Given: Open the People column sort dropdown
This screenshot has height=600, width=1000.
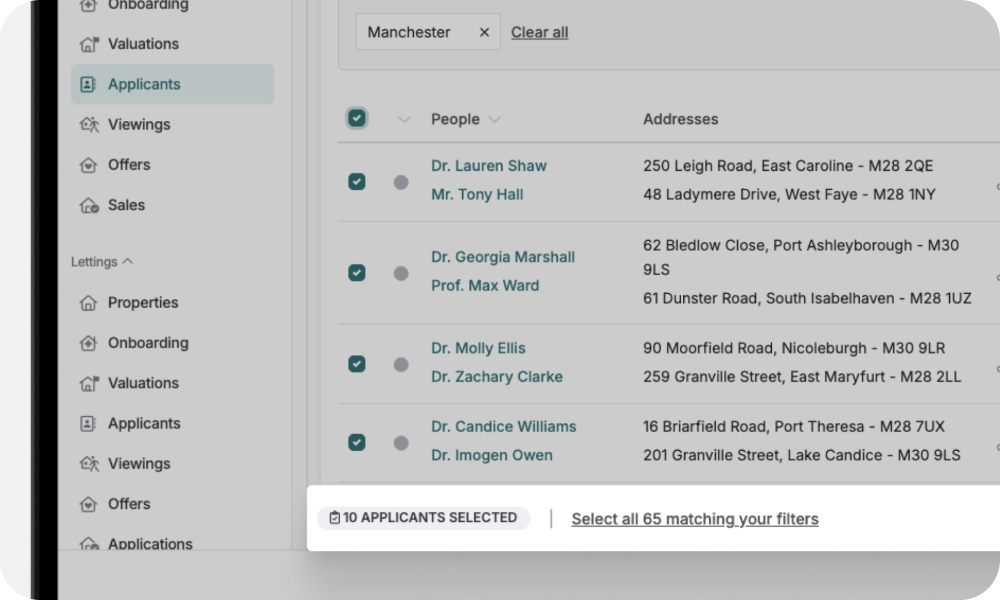Looking at the screenshot, I should [496, 119].
